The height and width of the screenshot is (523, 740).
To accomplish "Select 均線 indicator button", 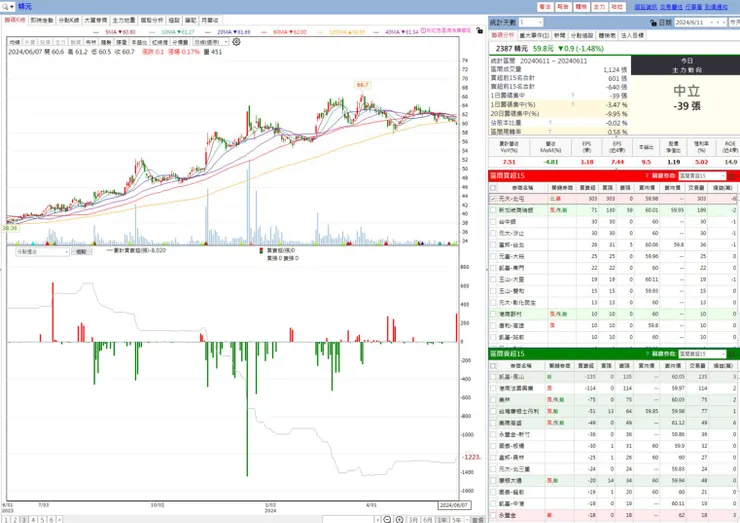I will 15,42.
